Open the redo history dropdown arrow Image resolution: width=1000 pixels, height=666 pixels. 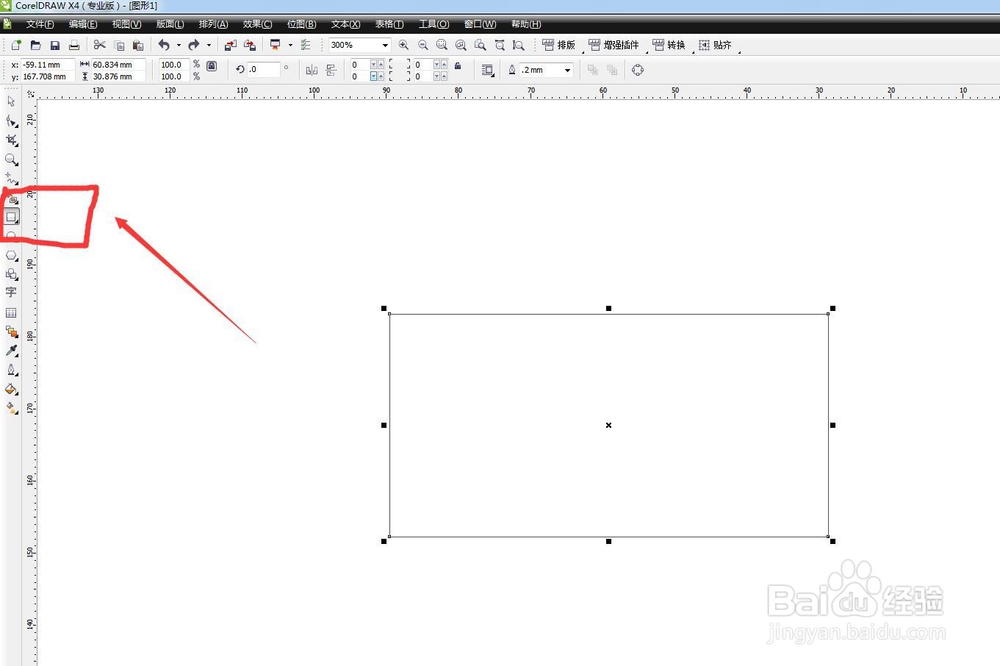(x=209, y=45)
